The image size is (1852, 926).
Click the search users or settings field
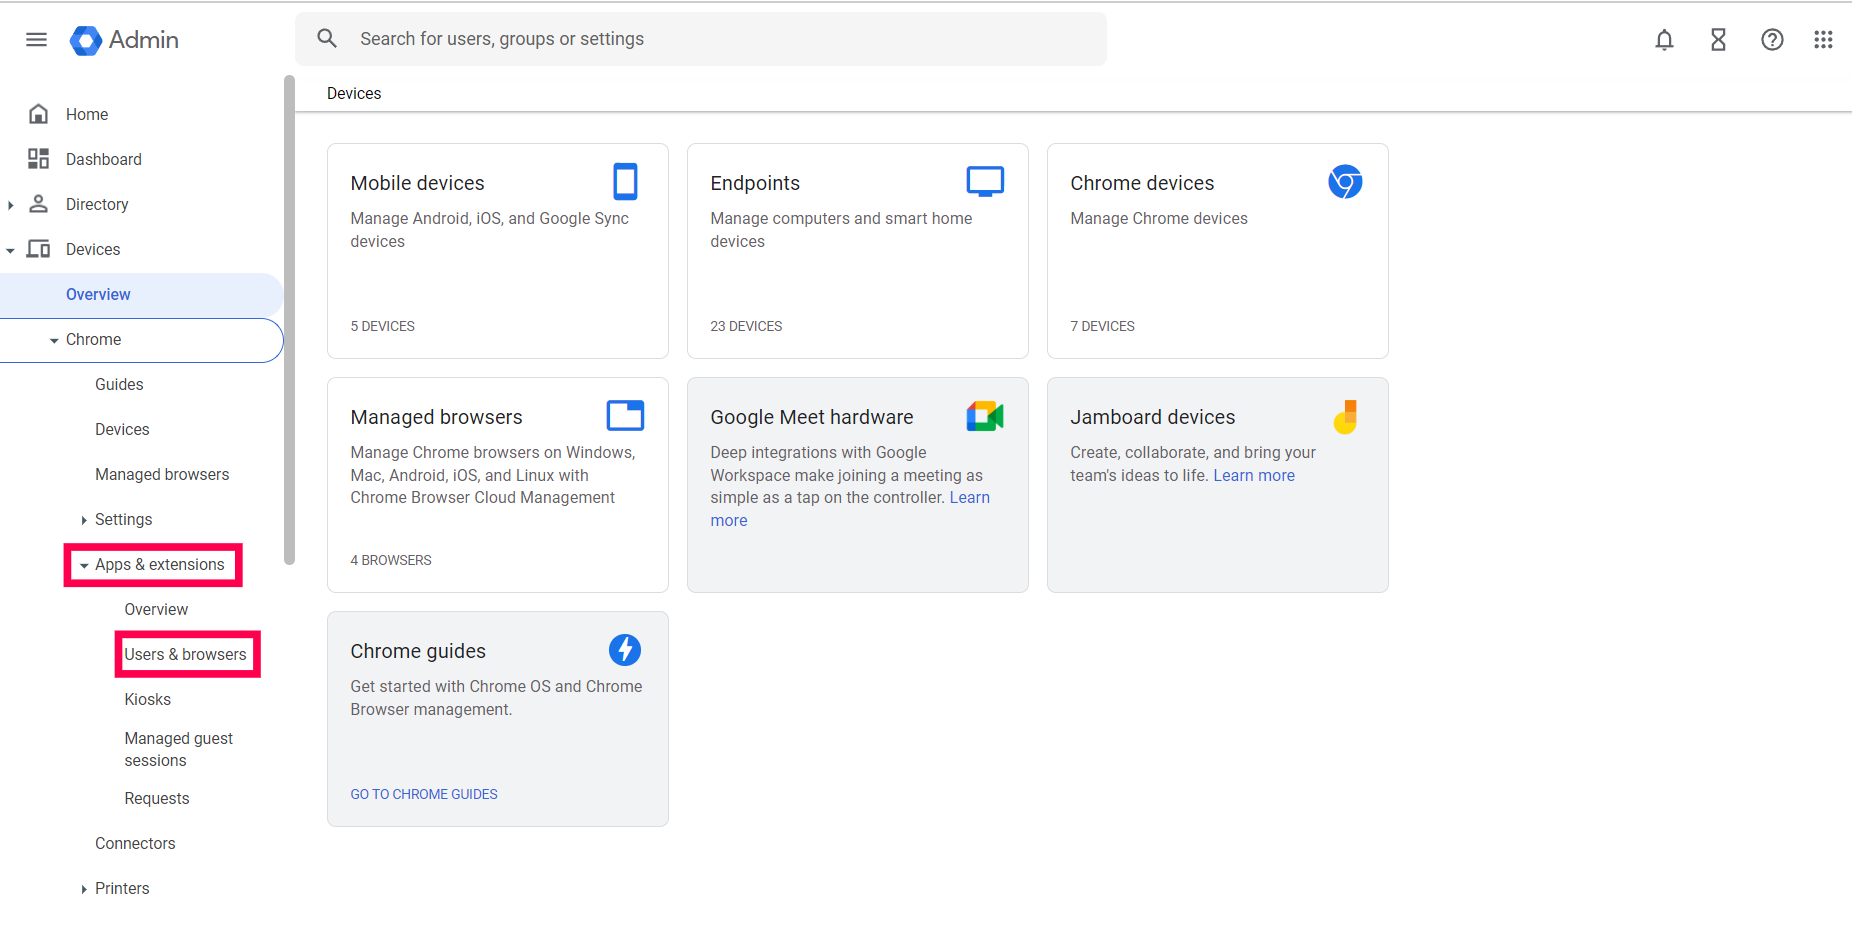(700, 39)
